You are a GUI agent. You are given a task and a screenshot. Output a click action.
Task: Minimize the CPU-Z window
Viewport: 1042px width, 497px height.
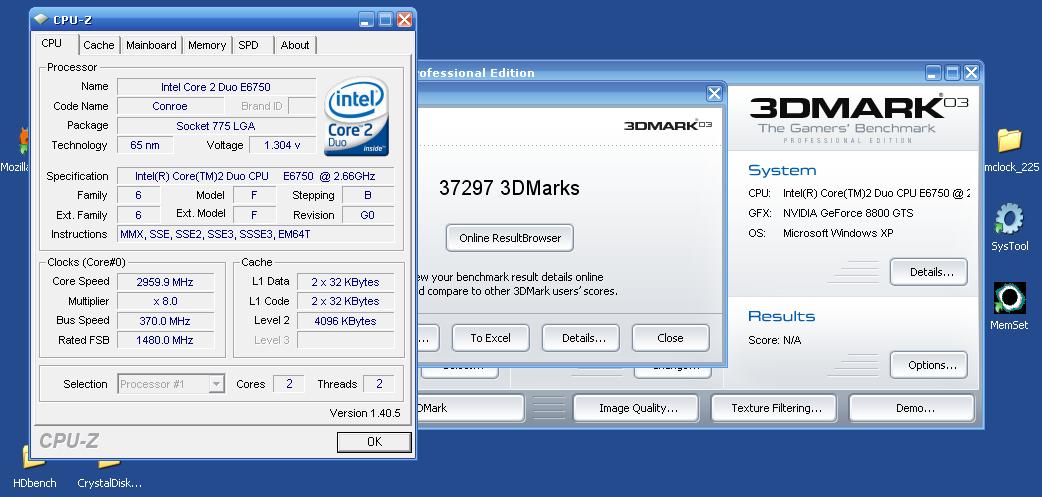(366, 20)
